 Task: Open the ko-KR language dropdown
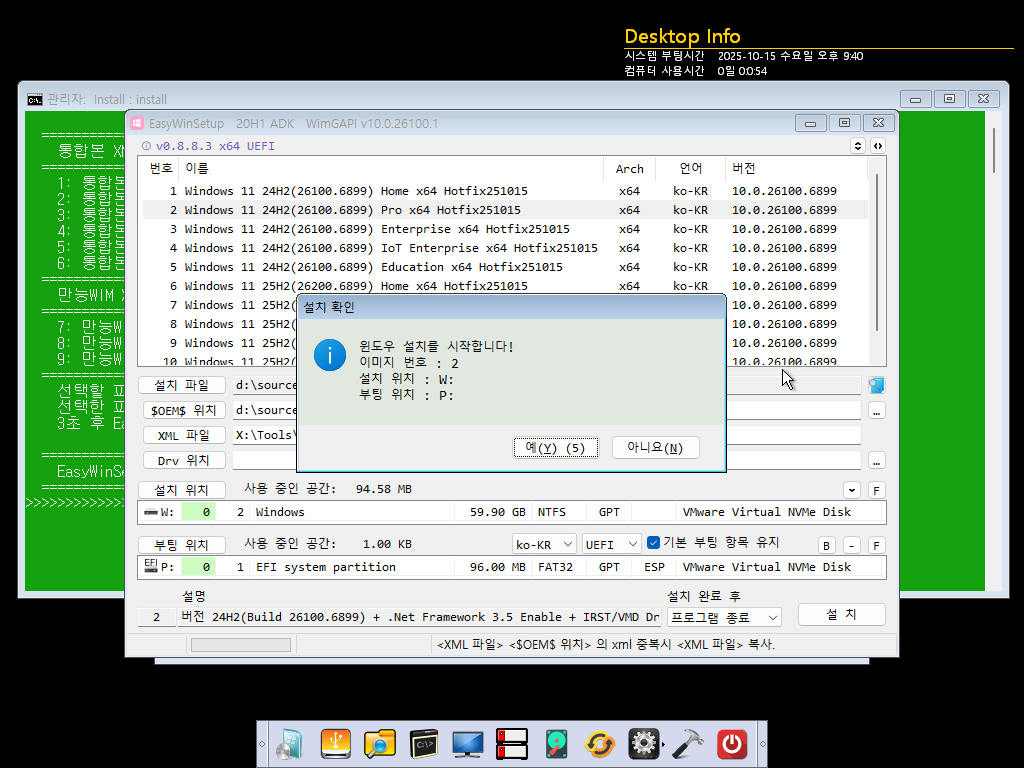point(543,544)
